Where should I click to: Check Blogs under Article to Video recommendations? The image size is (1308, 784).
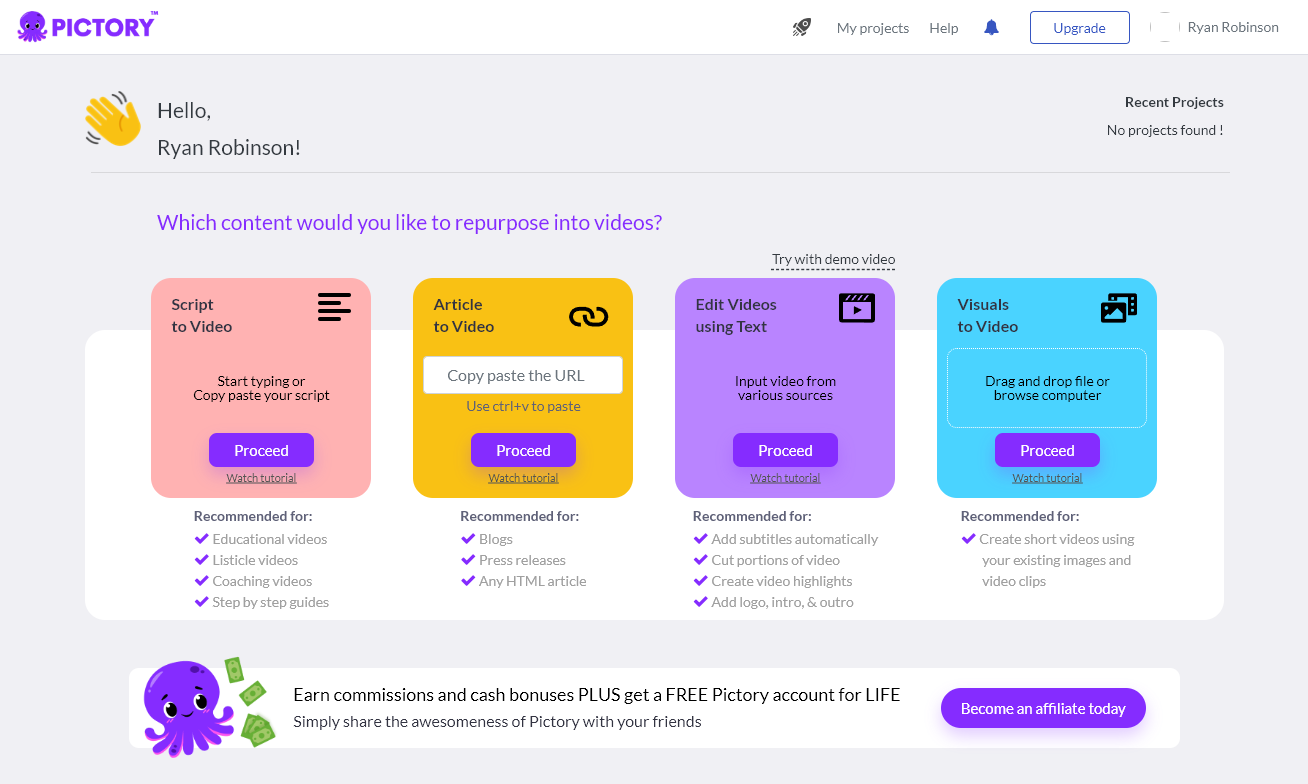[494, 539]
